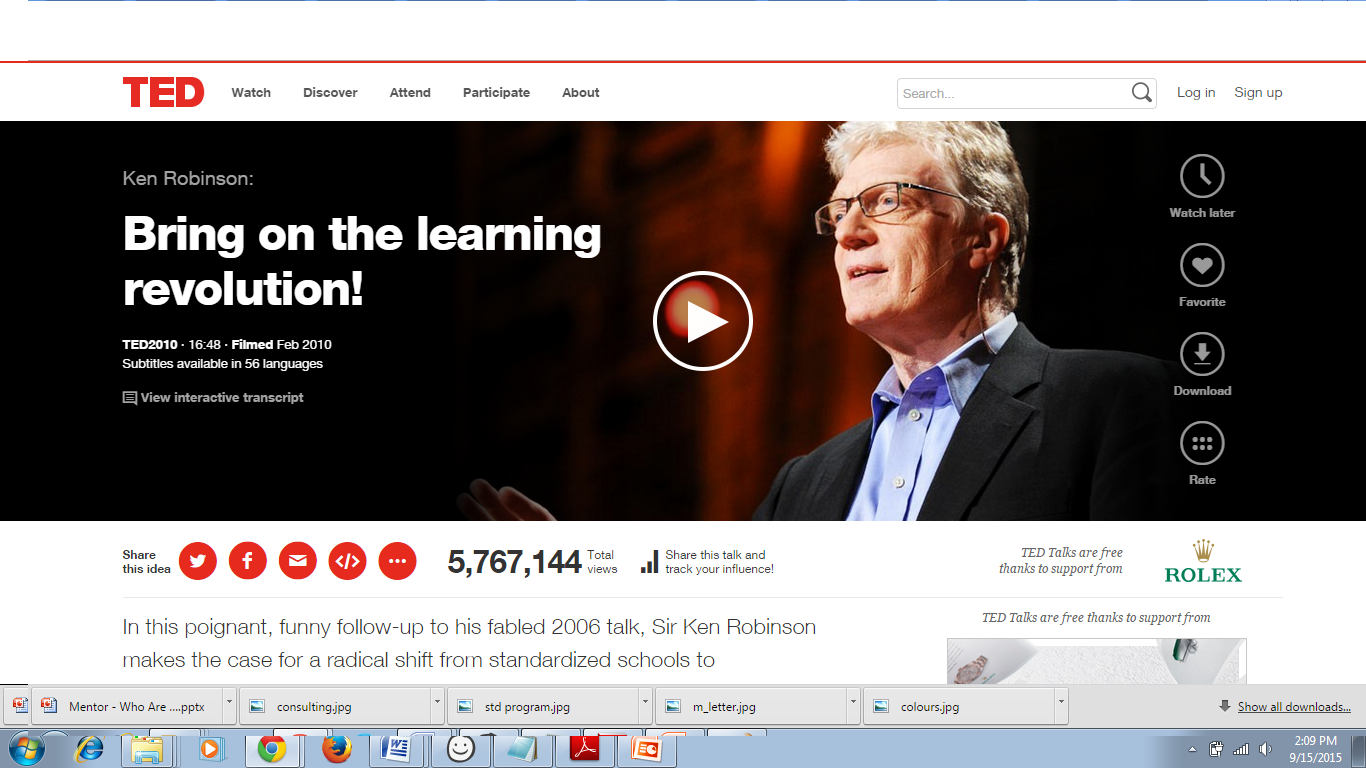Click the network signal tray icon
The image size is (1366, 768).
[1241, 749]
